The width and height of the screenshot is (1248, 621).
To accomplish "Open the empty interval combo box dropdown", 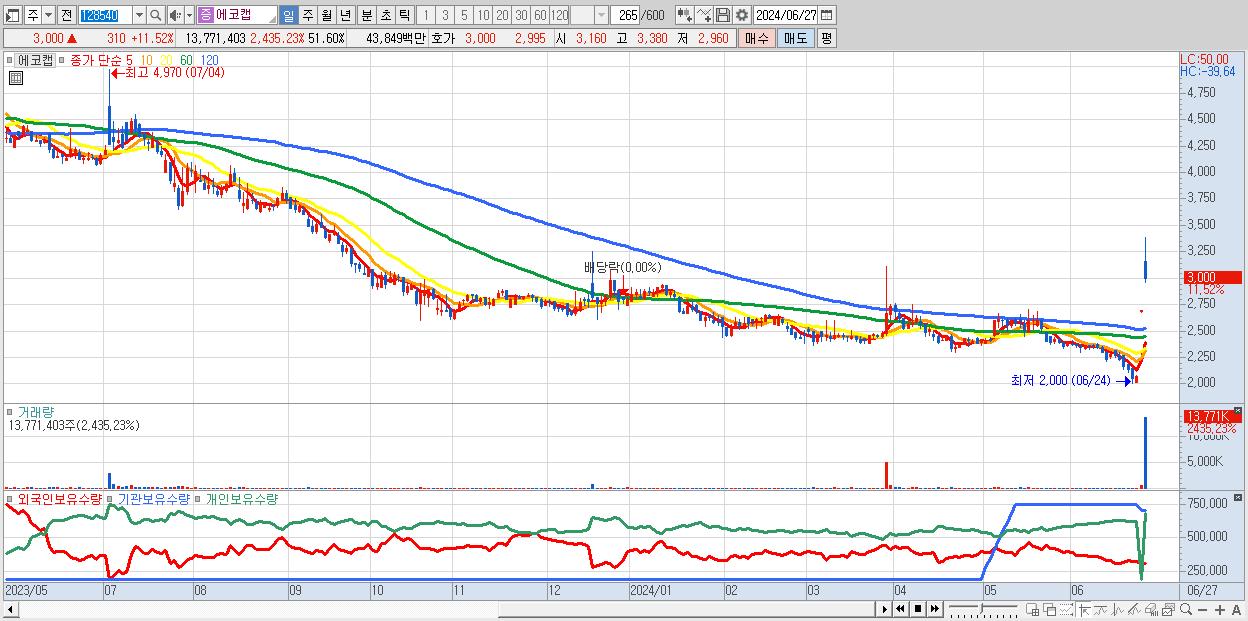I will 601,15.
